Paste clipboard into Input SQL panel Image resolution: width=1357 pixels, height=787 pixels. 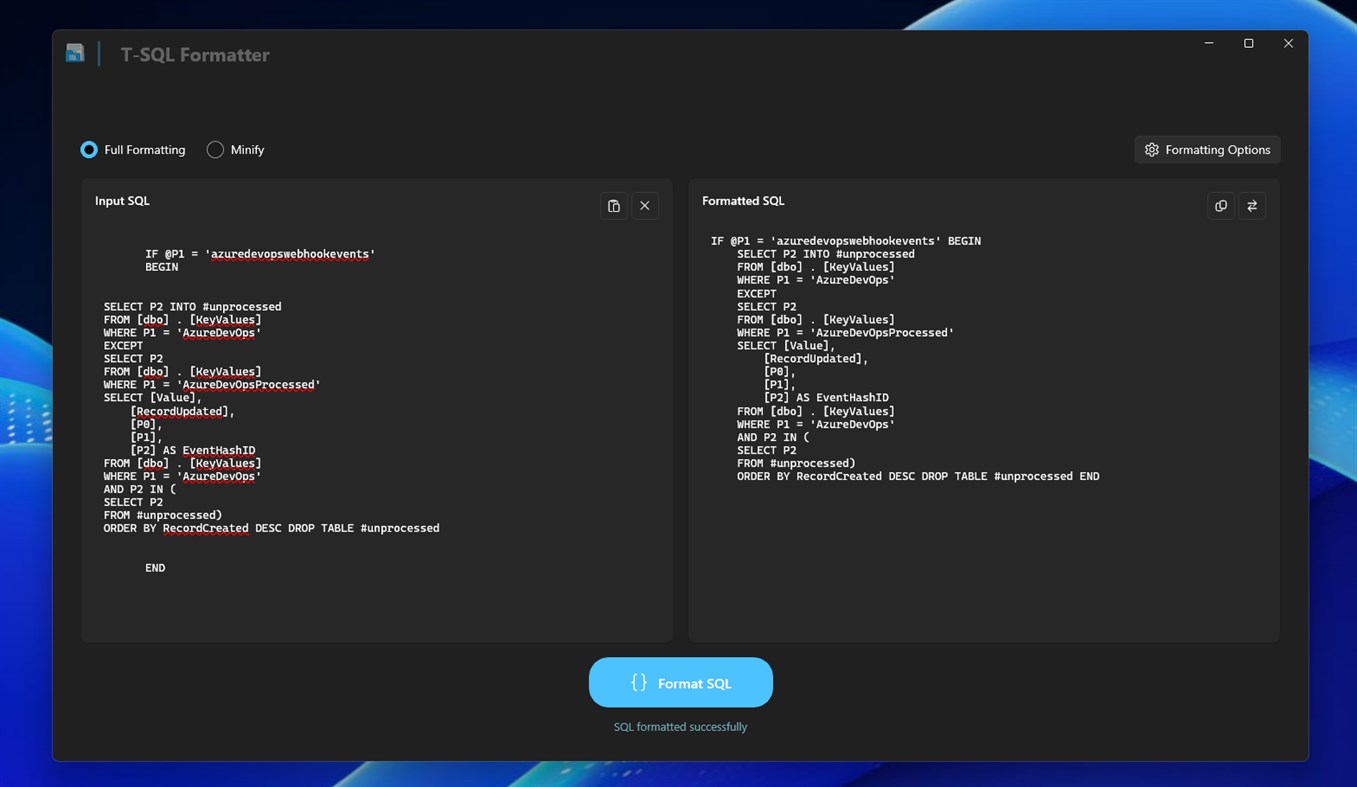(x=614, y=206)
